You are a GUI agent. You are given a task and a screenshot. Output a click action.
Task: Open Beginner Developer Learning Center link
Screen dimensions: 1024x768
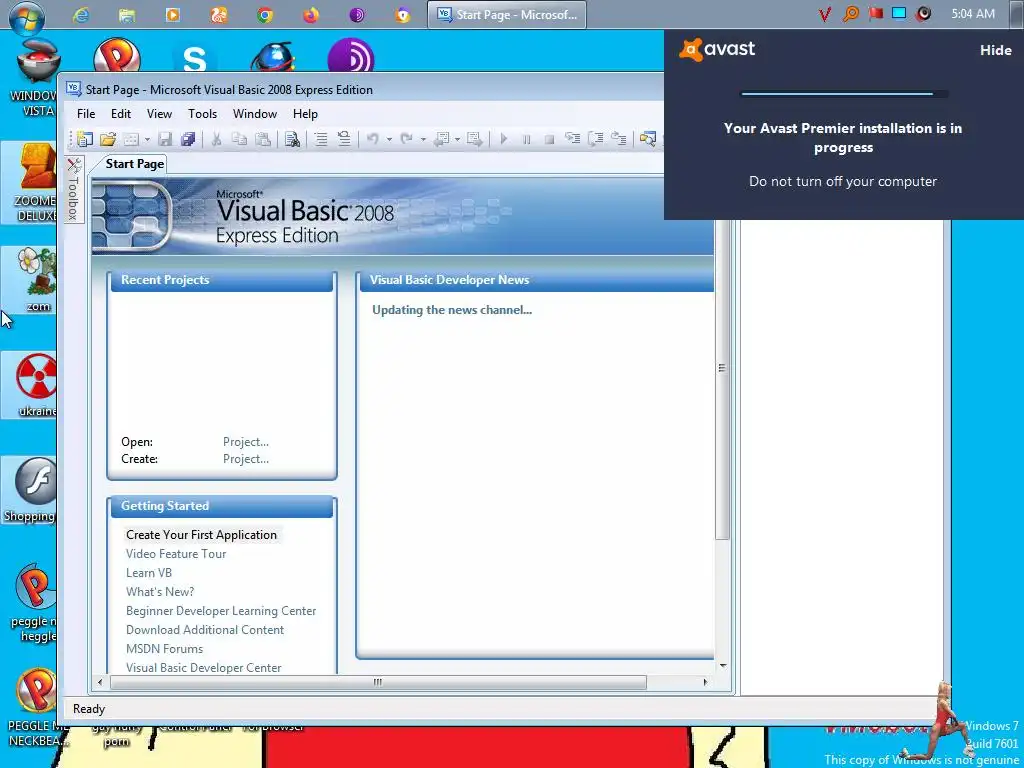pyautogui.click(x=221, y=611)
